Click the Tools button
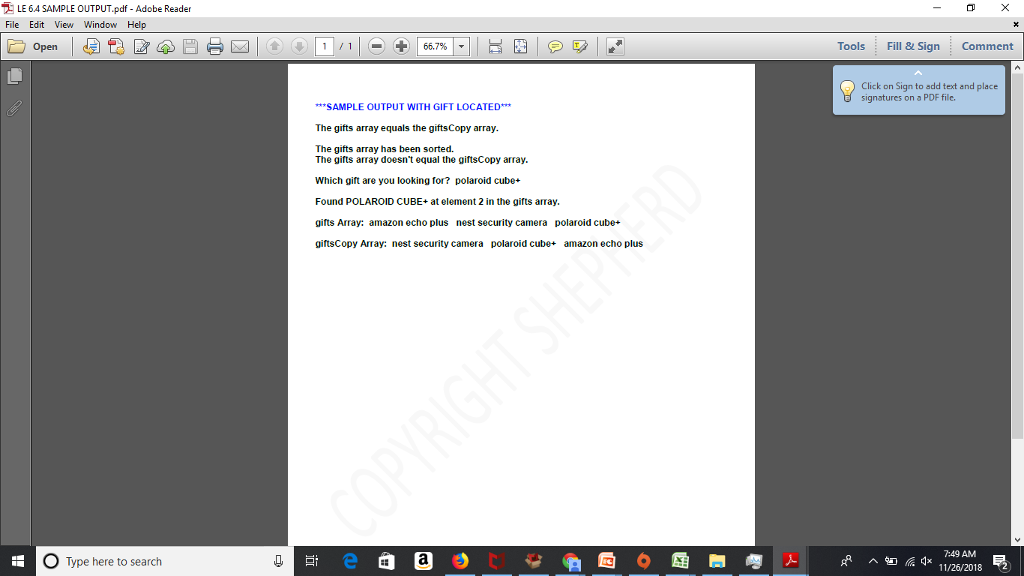This screenshot has height=576, width=1024. tap(851, 45)
